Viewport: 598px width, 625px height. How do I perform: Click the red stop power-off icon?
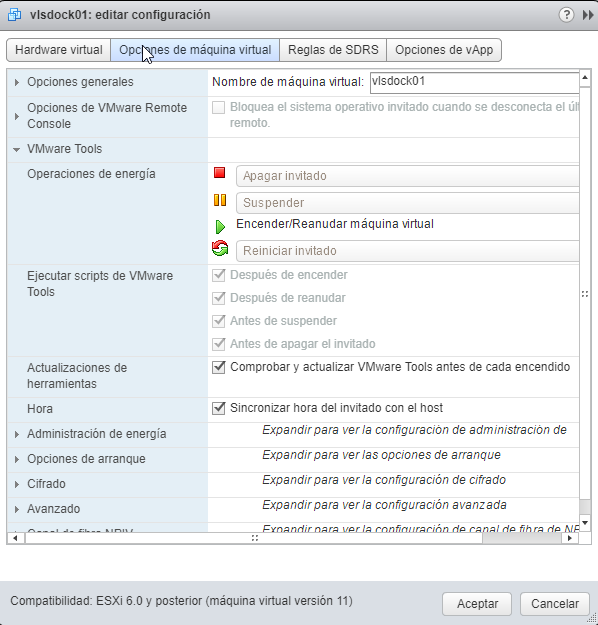219,173
